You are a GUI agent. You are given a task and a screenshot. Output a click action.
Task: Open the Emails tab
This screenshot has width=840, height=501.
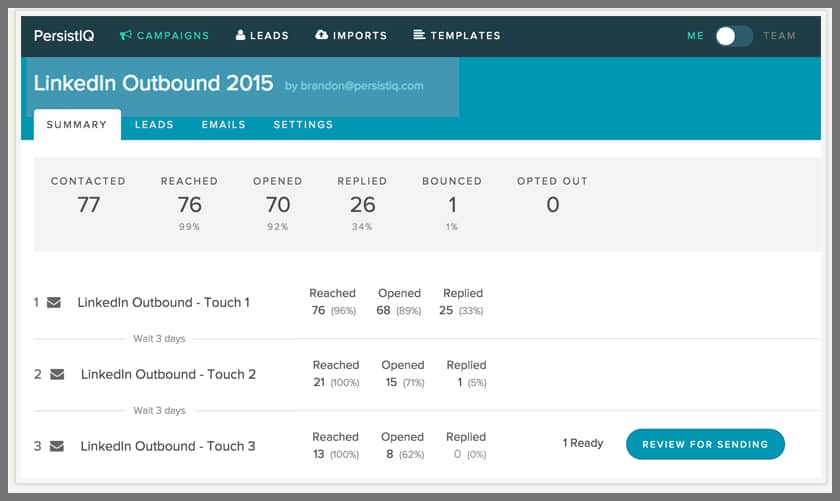[223, 125]
